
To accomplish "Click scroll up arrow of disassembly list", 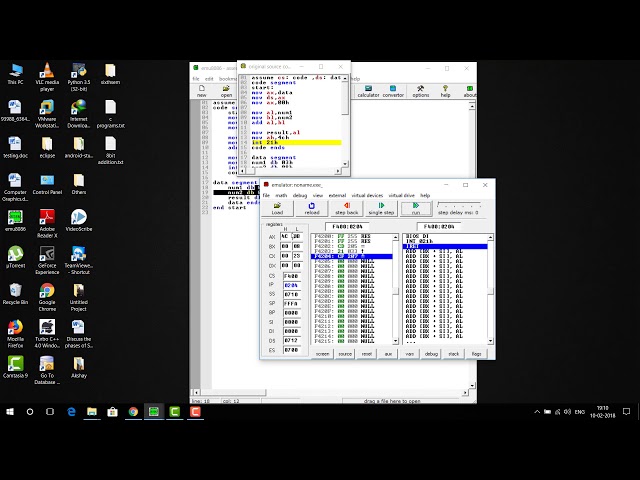I will [x=490, y=237].
